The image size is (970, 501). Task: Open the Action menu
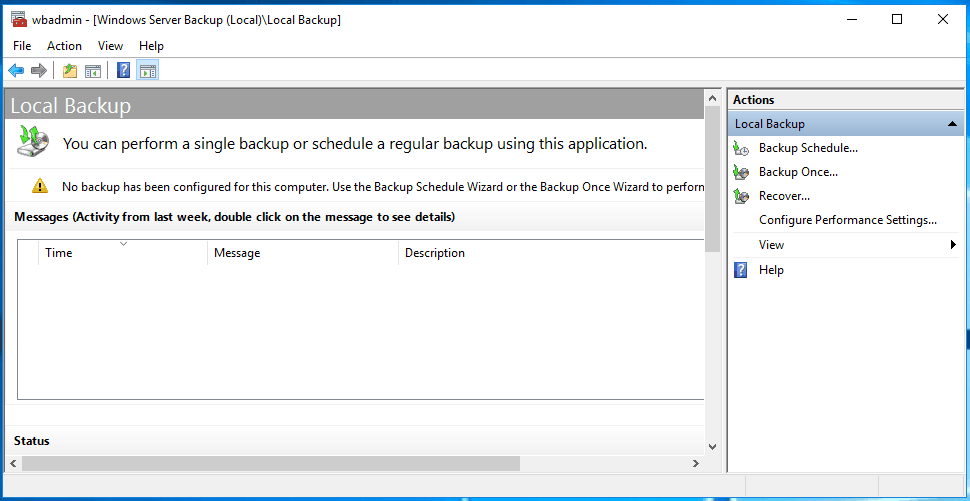point(64,46)
